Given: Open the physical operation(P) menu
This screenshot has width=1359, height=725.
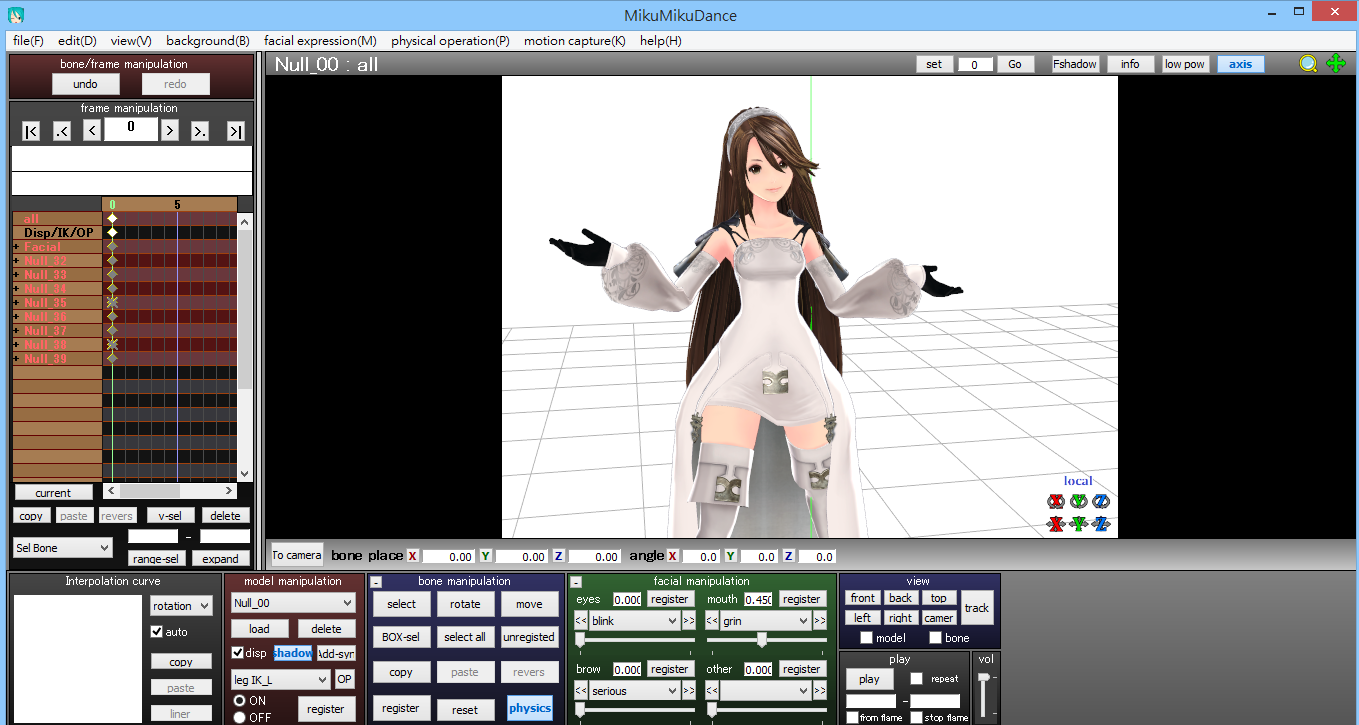Looking at the screenshot, I should pos(450,41).
